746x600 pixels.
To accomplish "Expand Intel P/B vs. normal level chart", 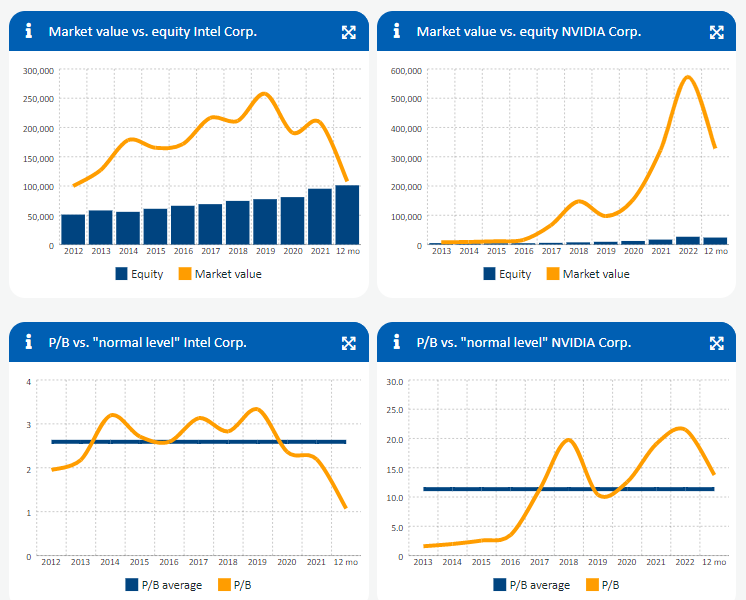I will tap(349, 343).
